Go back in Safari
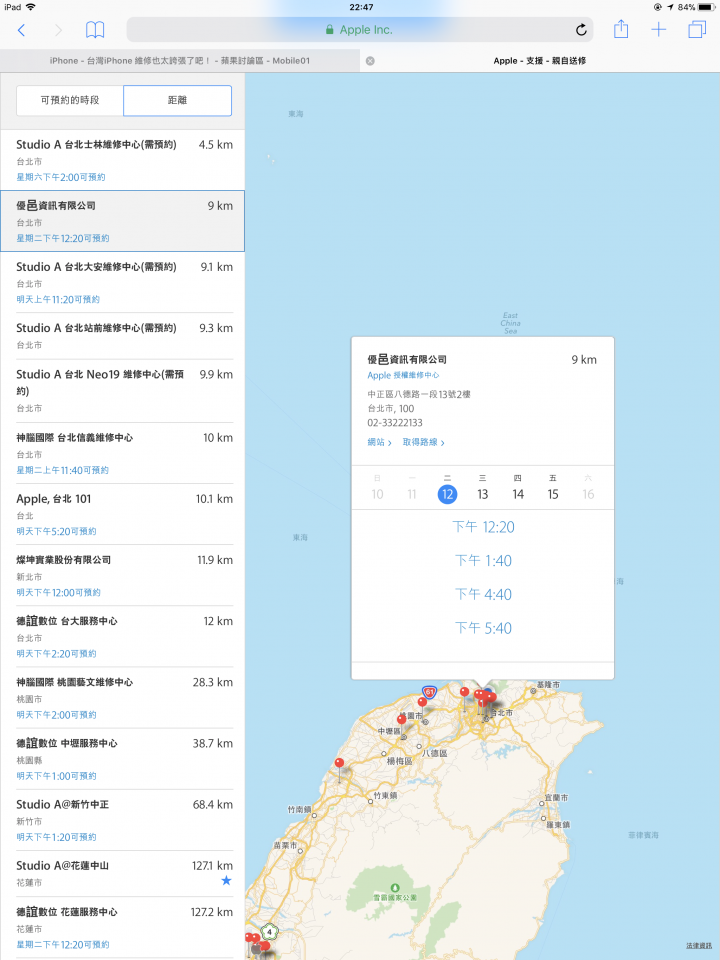The image size is (720, 960). pyautogui.click(x=21, y=30)
